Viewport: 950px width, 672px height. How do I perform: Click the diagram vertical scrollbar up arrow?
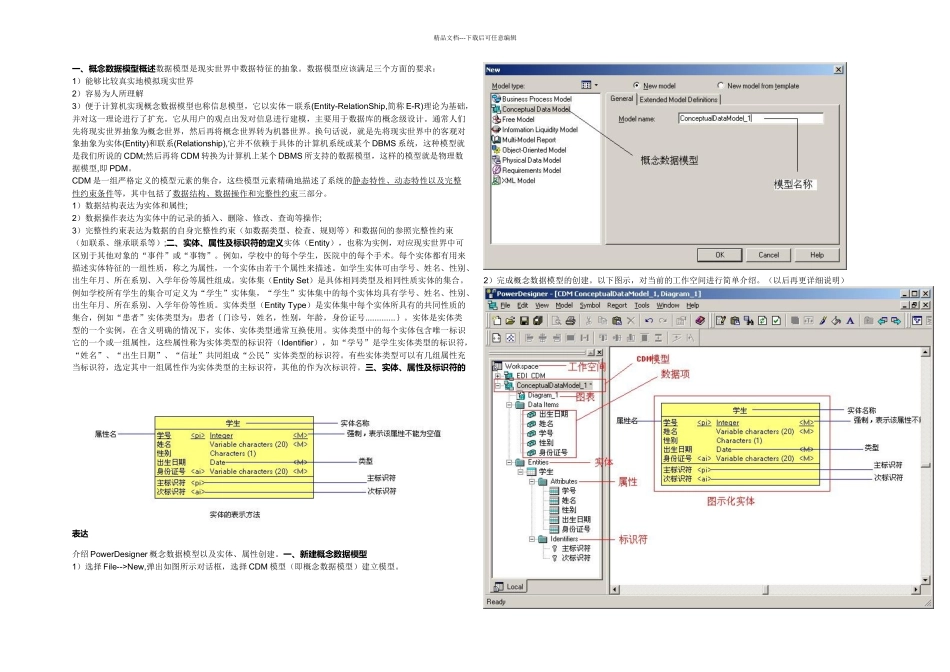[926, 352]
